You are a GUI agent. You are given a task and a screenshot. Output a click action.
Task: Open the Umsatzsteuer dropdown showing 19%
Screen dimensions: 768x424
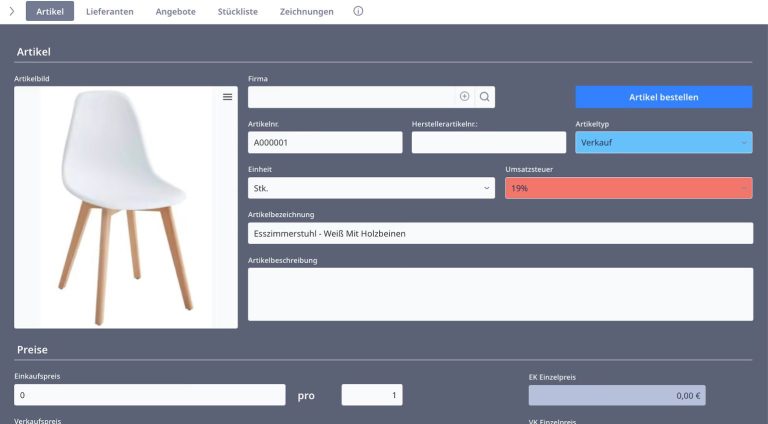click(628, 188)
